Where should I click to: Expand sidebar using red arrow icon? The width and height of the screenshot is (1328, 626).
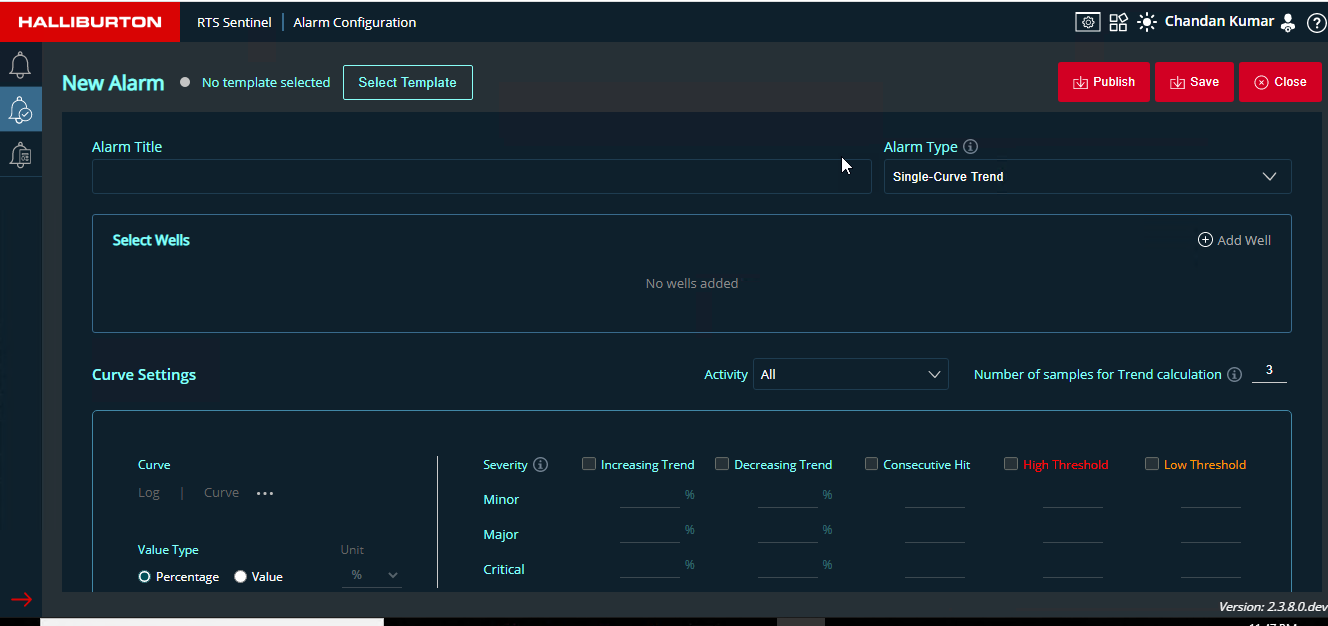point(21,600)
